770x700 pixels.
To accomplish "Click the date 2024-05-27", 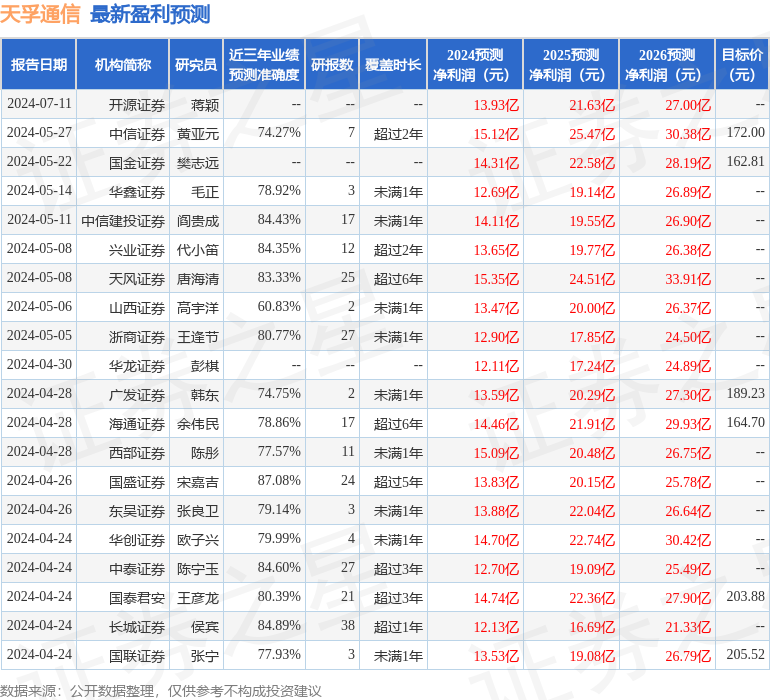I will pyautogui.click(x=39, y=133).
